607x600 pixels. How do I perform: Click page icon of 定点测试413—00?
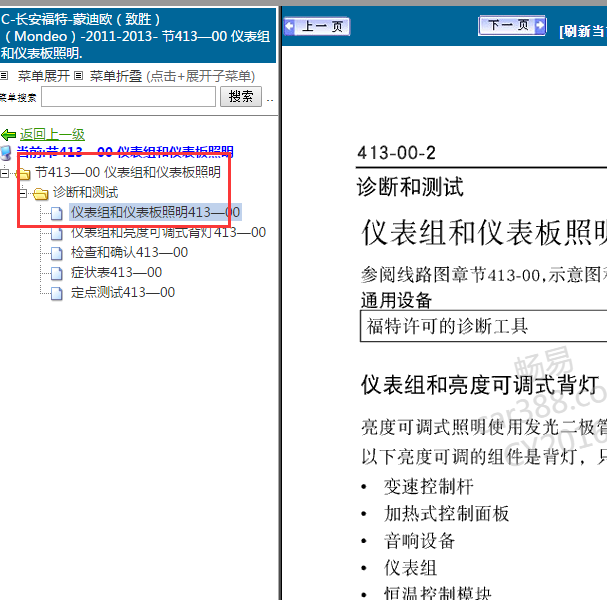pos(57,293)
